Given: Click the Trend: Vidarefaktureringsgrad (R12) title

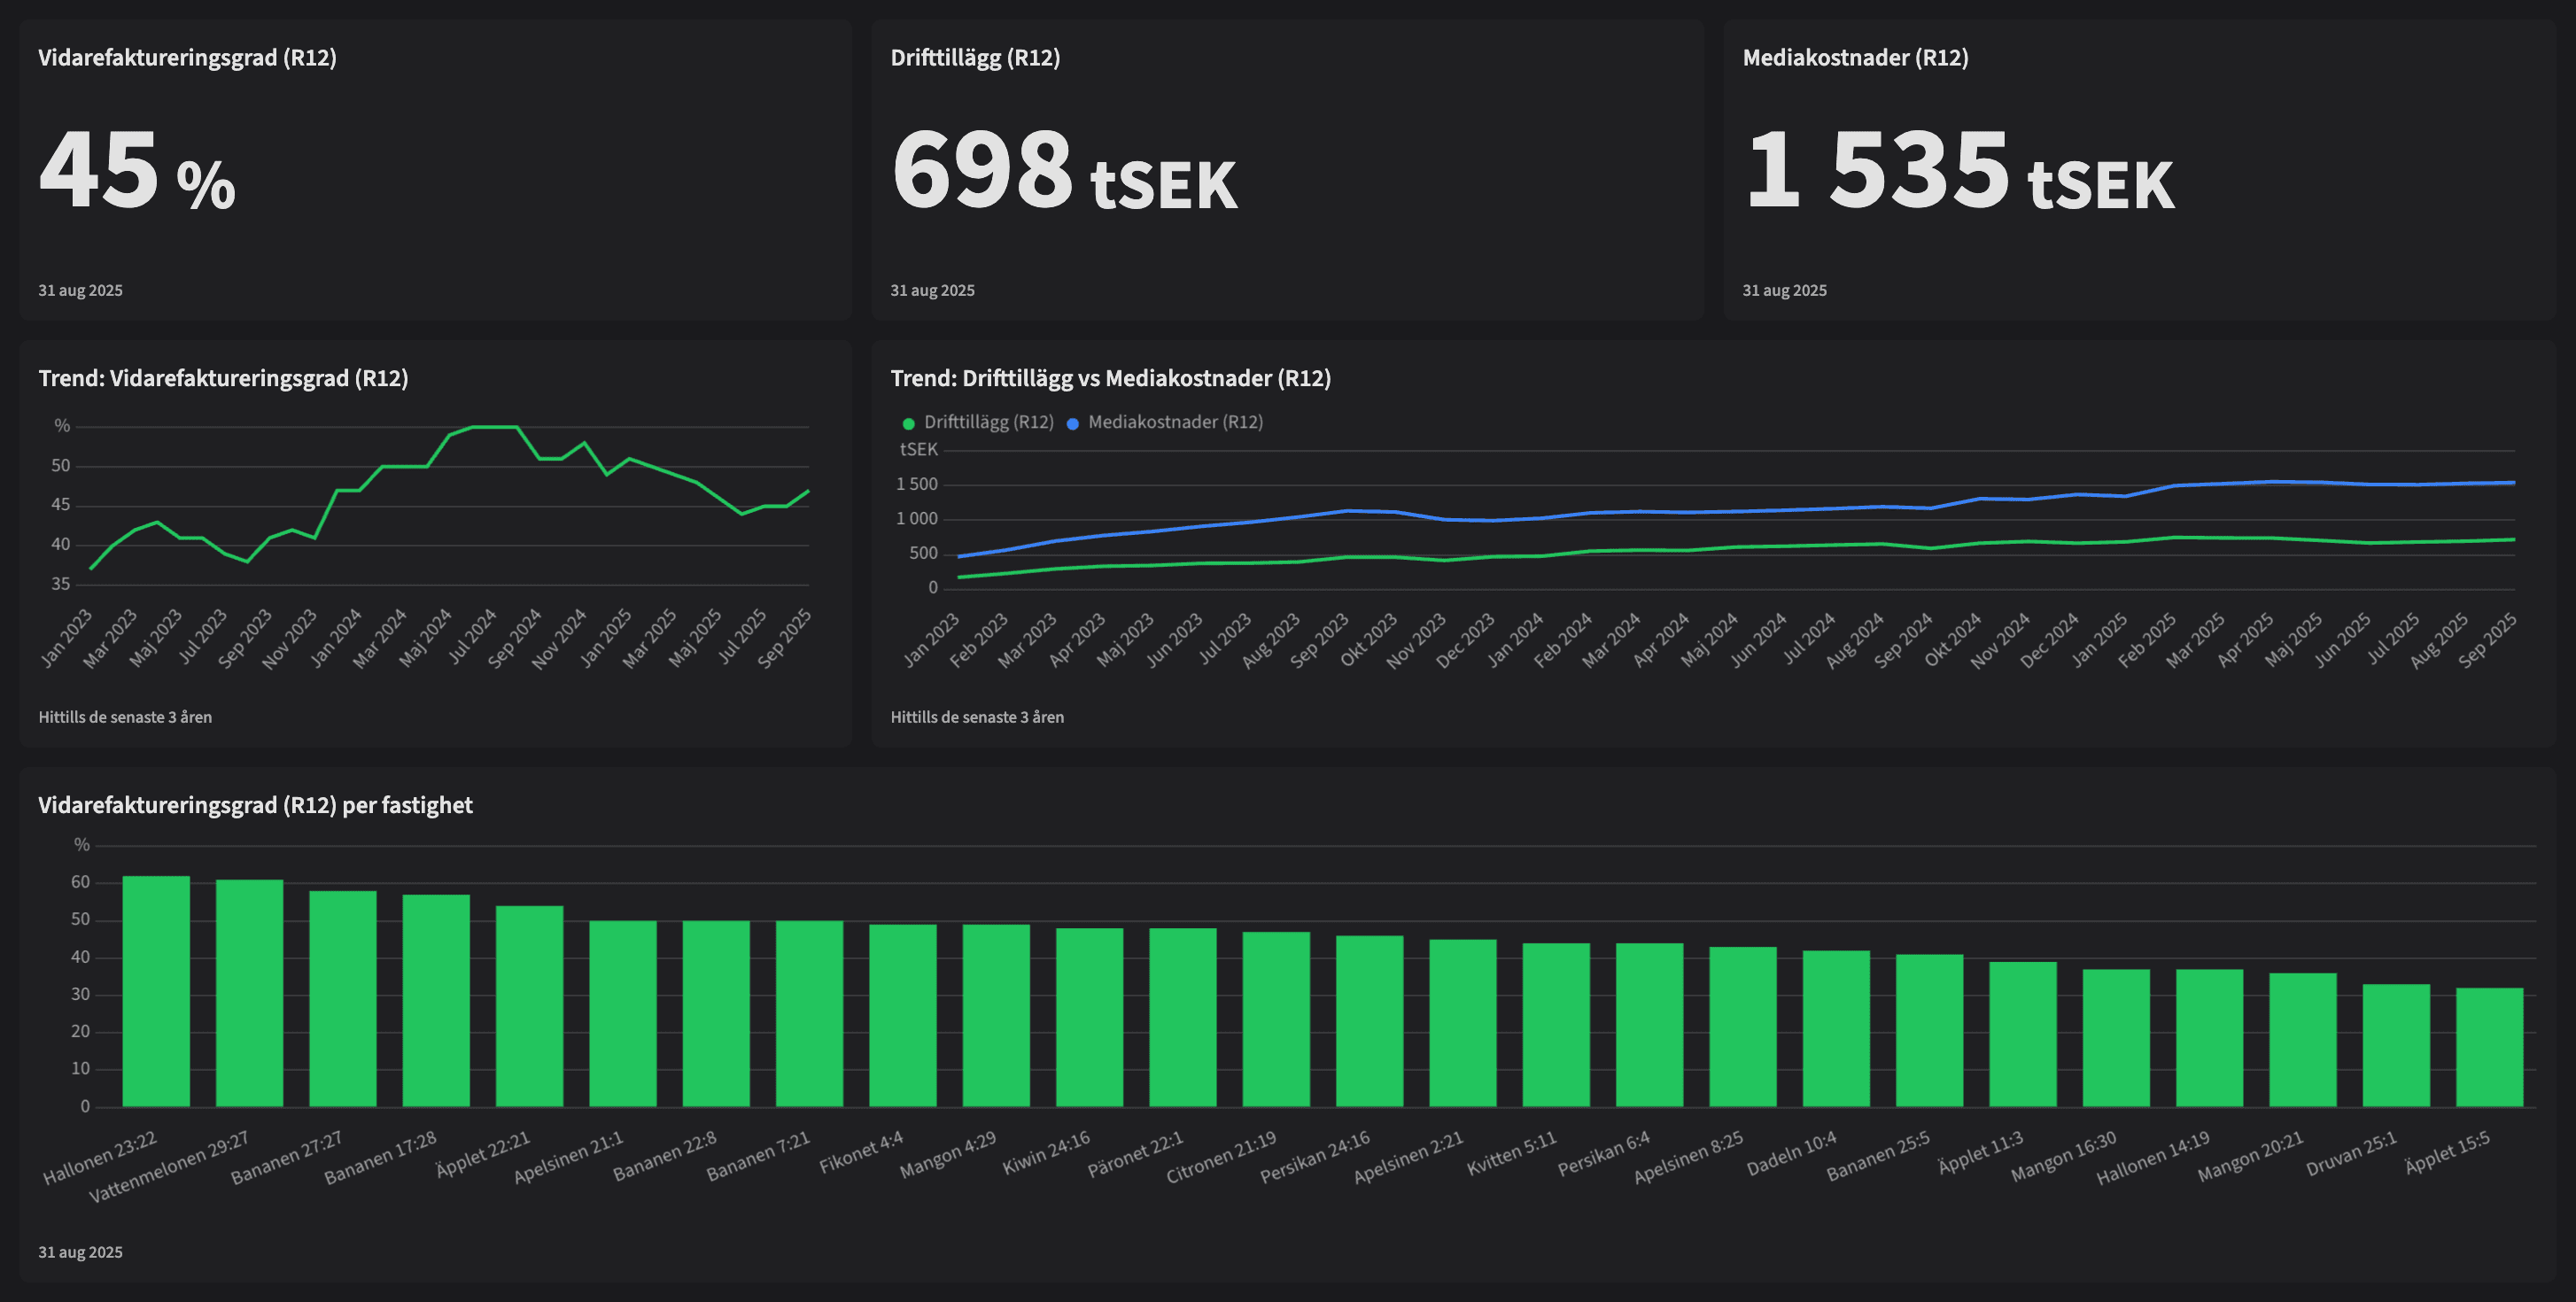Looking at the screenshot, I should (223, 378).
